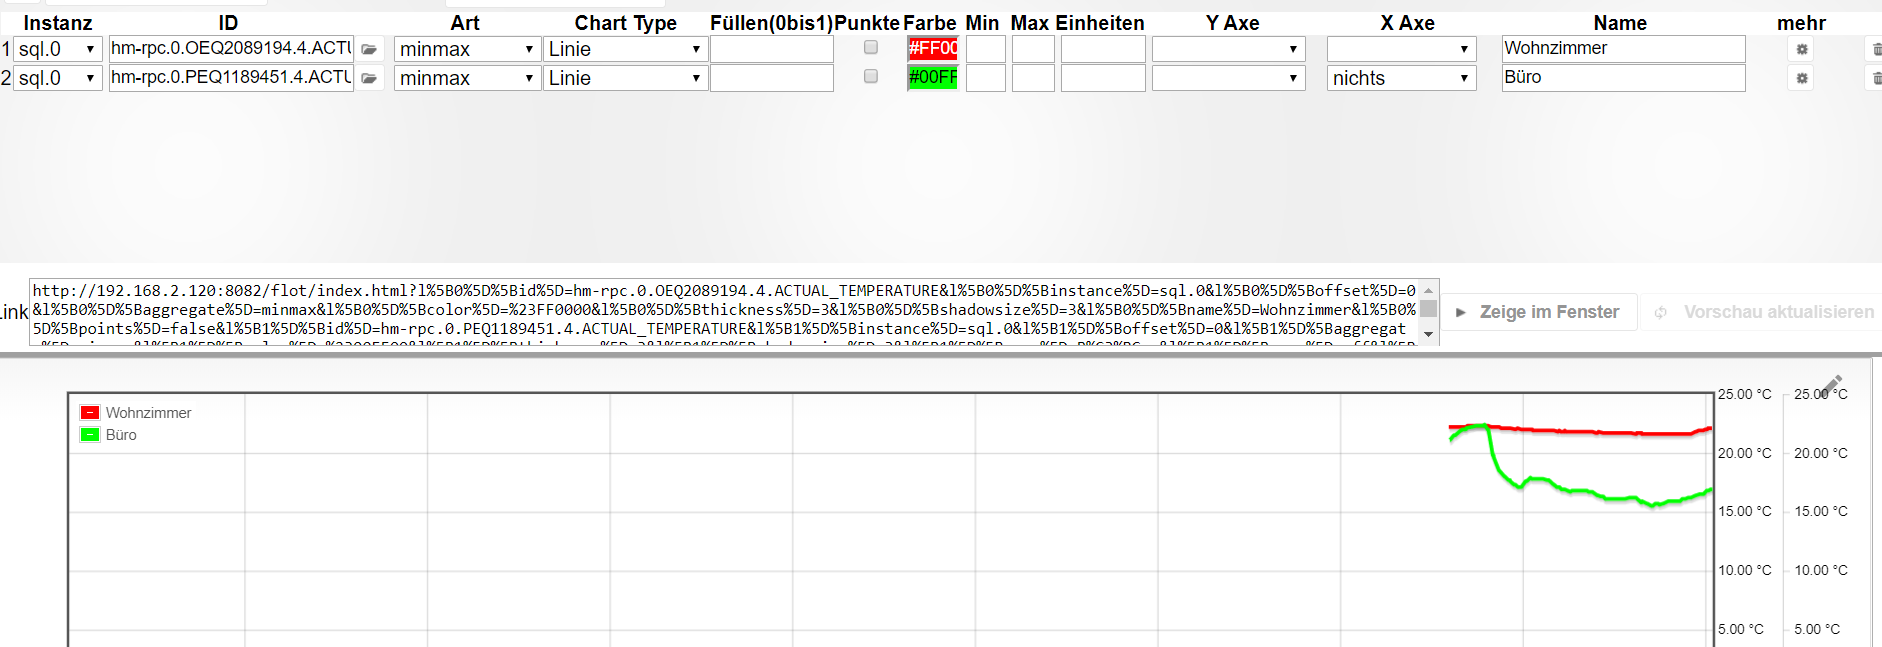Click the Instanz column header
Image resolution: width=1882 pixels, height=647 pixels.
point(58,23)
